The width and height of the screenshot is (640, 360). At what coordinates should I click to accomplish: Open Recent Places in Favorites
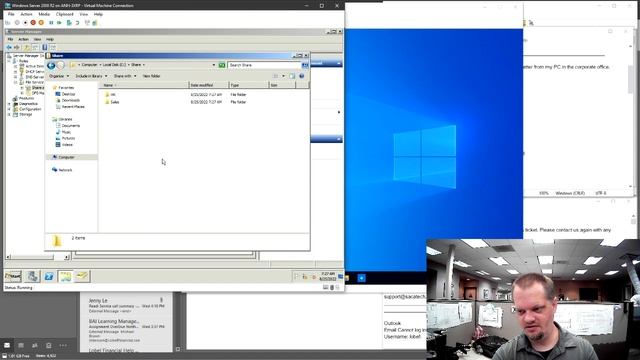tap(70, 107)
